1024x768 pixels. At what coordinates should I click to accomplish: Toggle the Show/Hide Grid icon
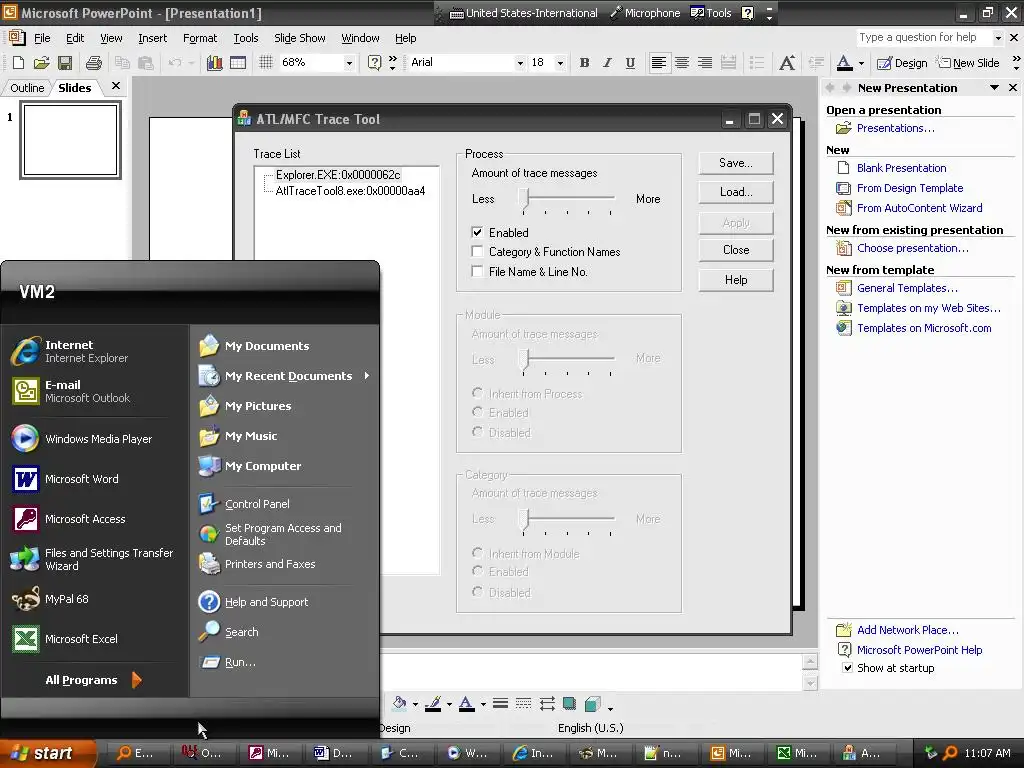[266, 63]
